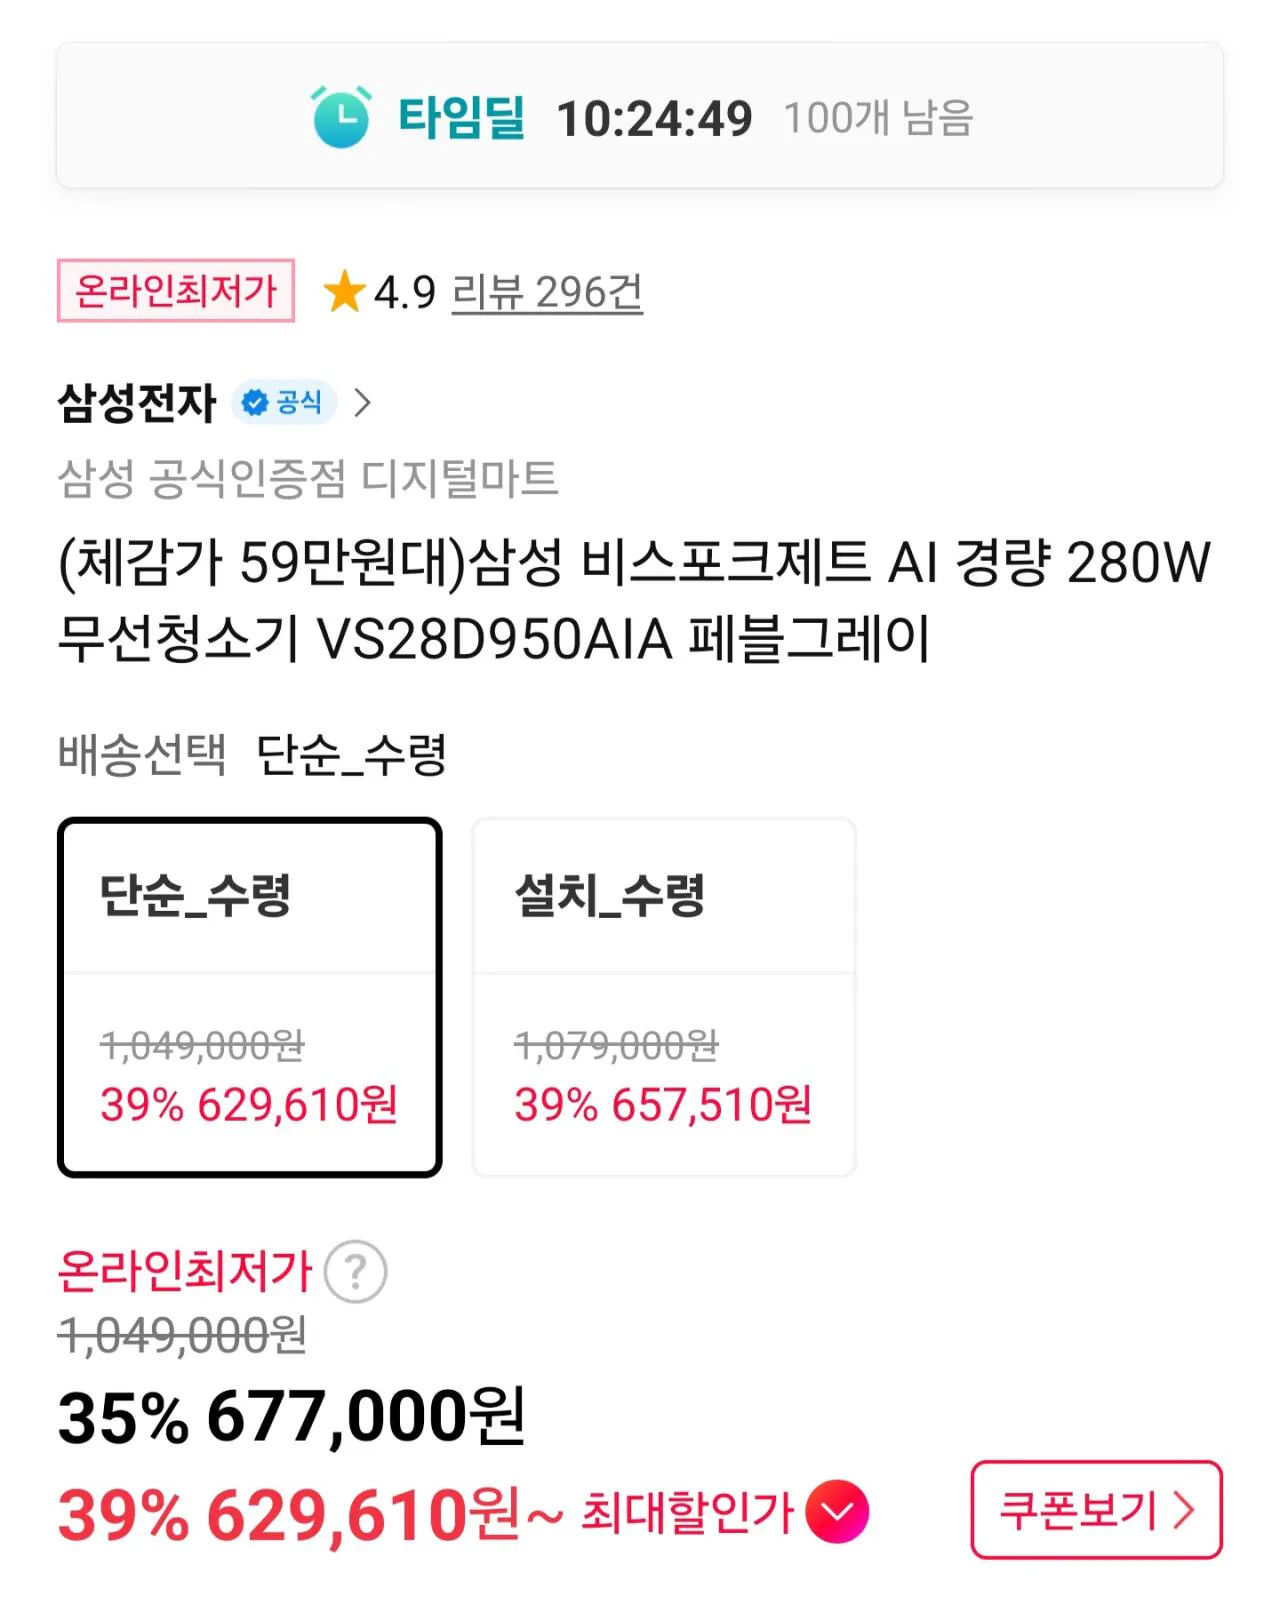Click the 100개 남음 stock text
This screenshot has height=1597, width=1280.
[x=882, y=117]
